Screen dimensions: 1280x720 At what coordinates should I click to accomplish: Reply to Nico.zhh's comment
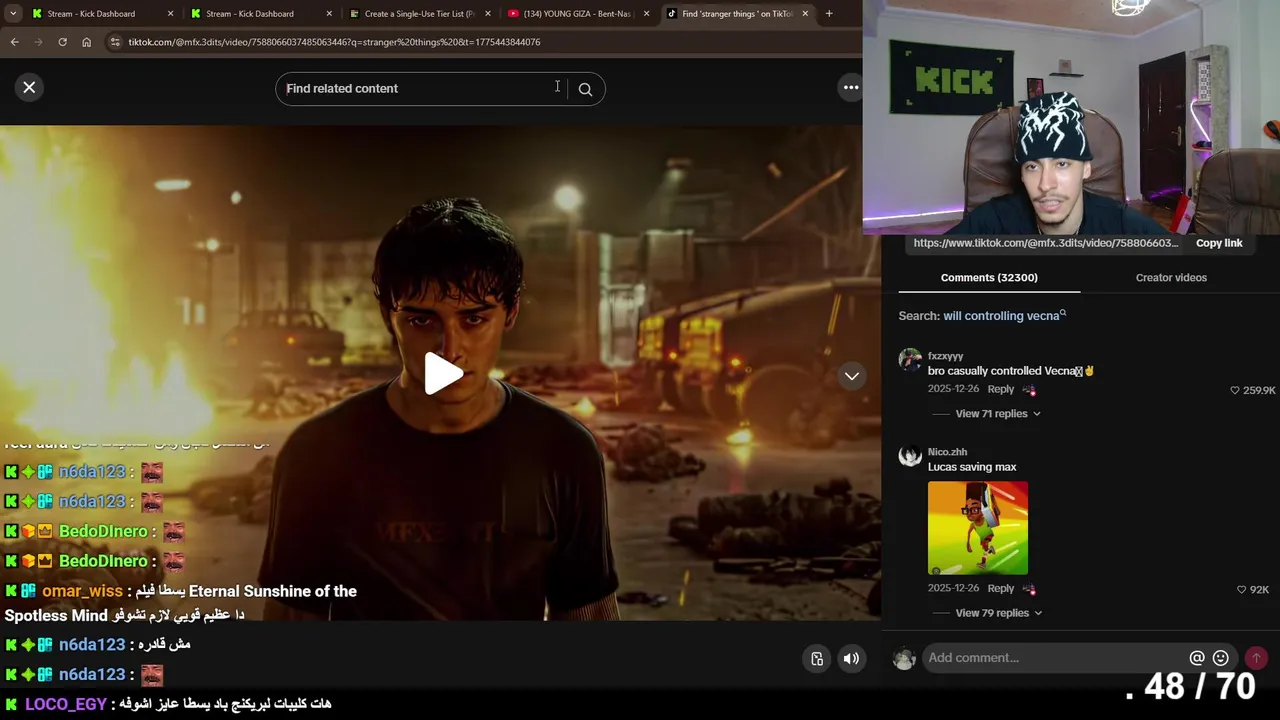click(1000, 588)
